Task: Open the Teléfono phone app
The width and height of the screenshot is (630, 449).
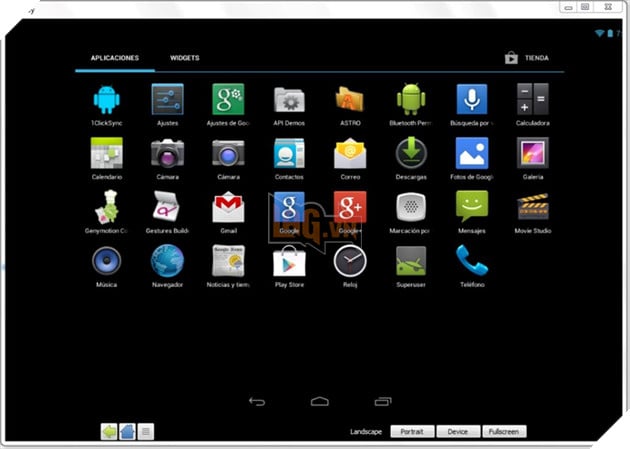Action: [x=472, y=260]
